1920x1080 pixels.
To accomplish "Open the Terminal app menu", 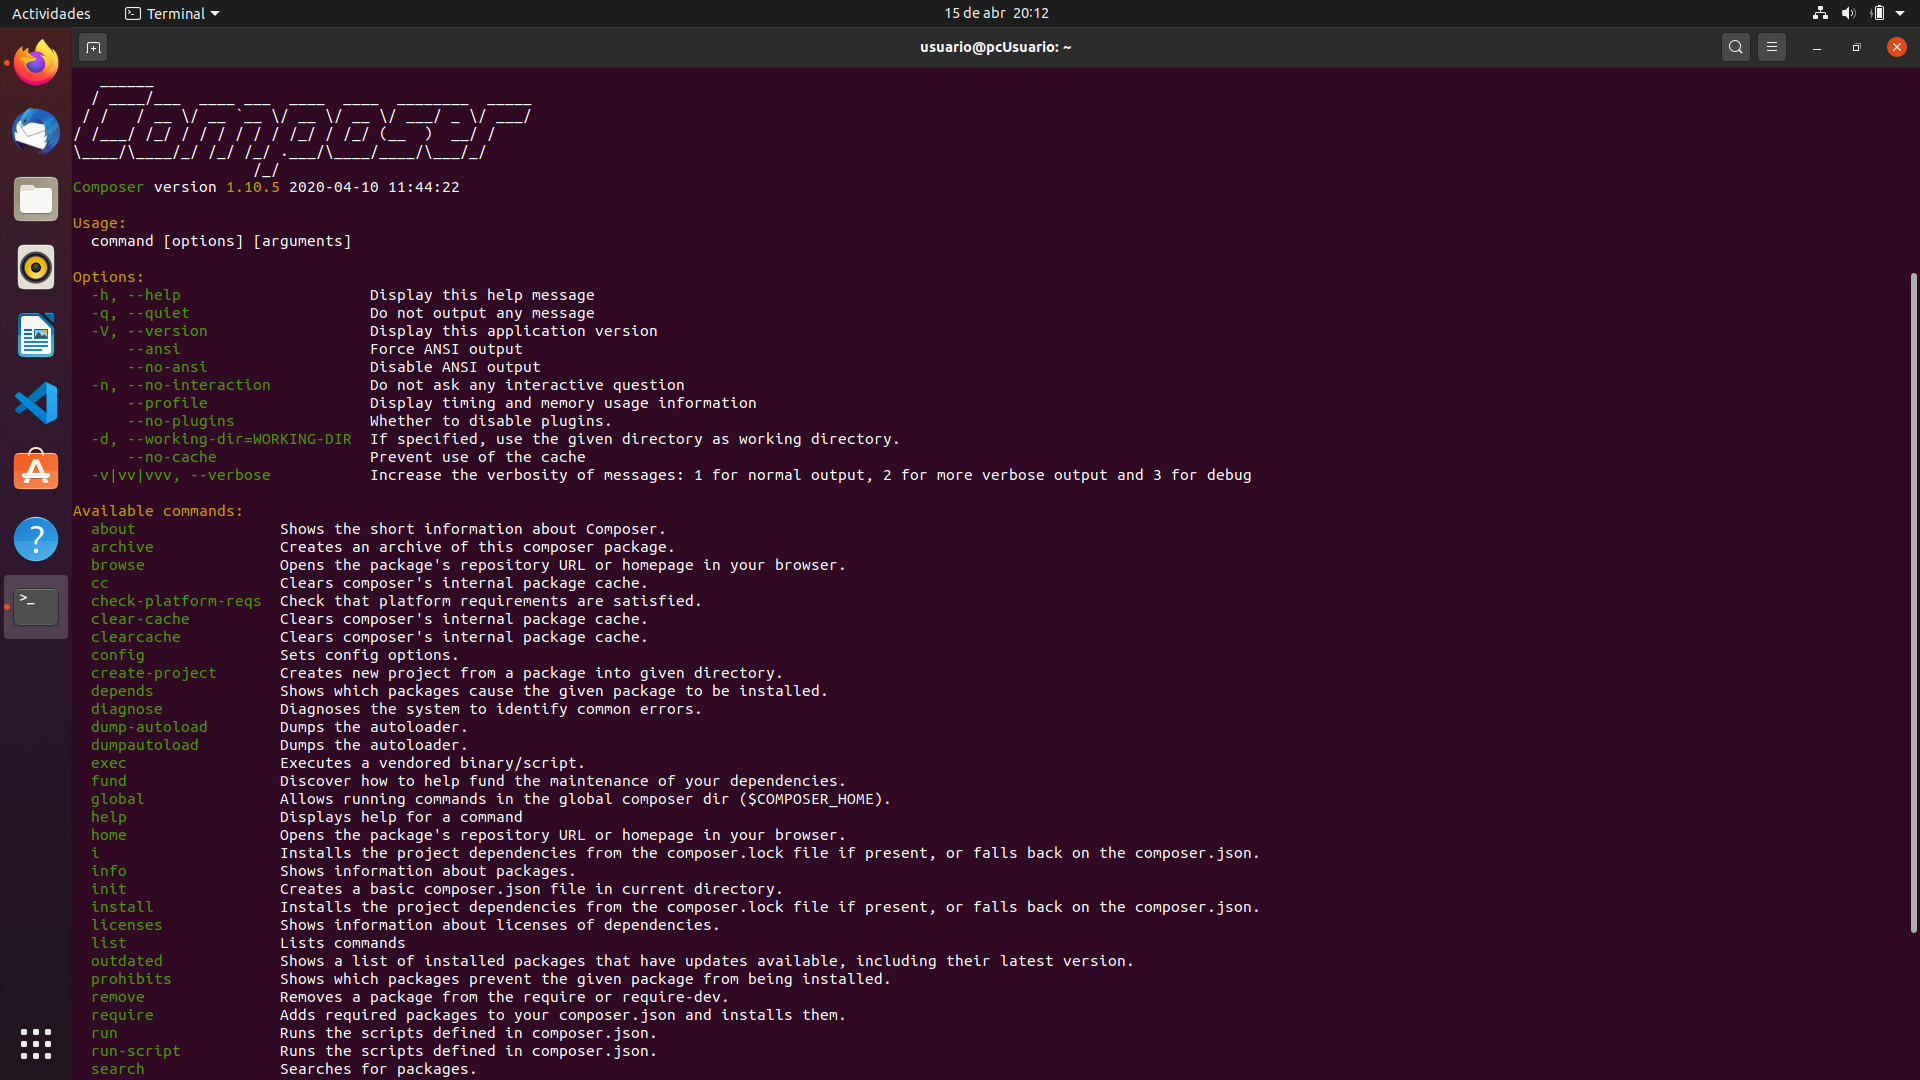I will coord(172,13).
